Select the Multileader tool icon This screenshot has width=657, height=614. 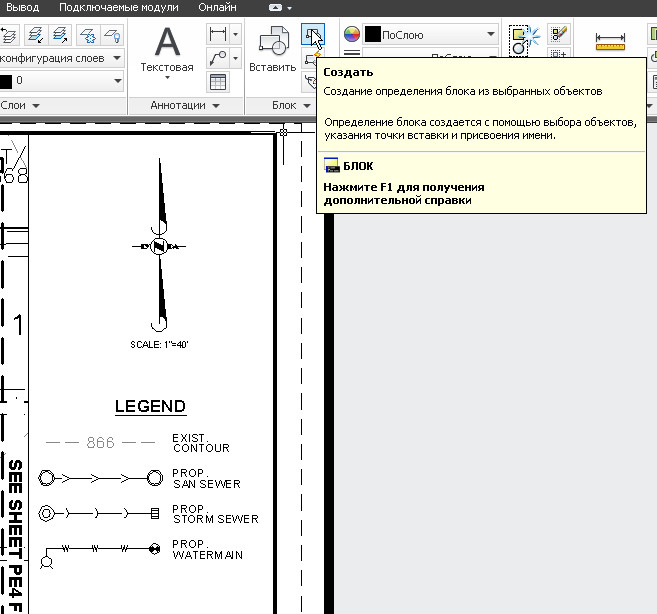218,58
